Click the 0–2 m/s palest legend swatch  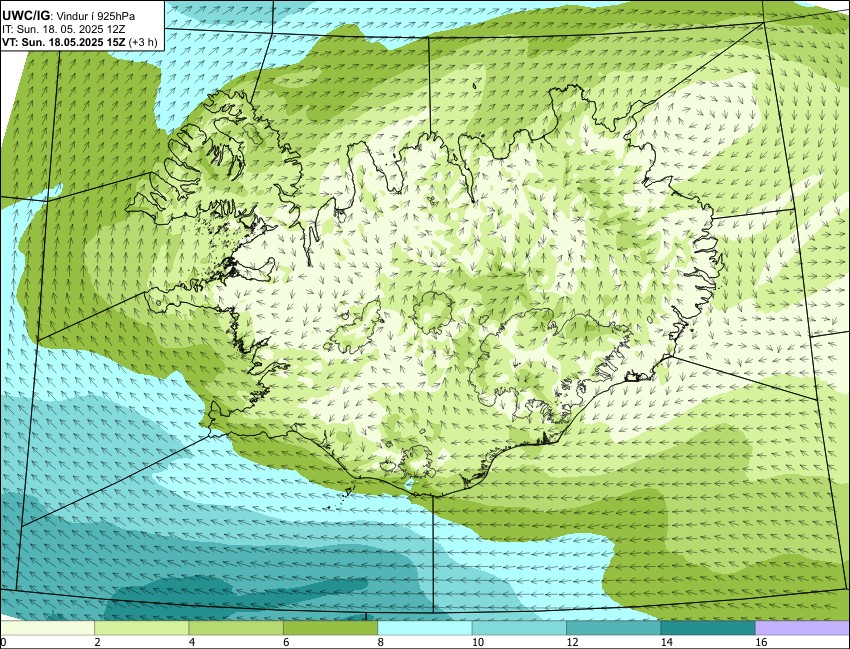(x=47, y=628)
